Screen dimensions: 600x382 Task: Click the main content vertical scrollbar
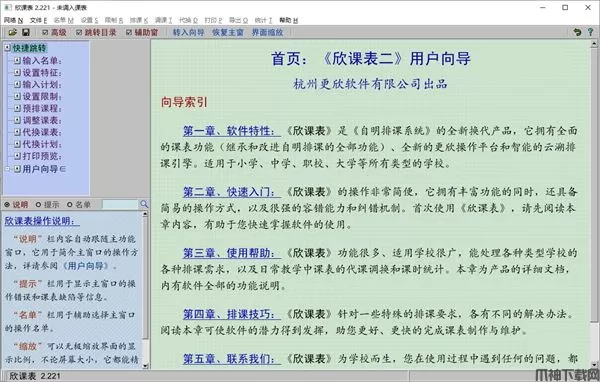point(595,203)
